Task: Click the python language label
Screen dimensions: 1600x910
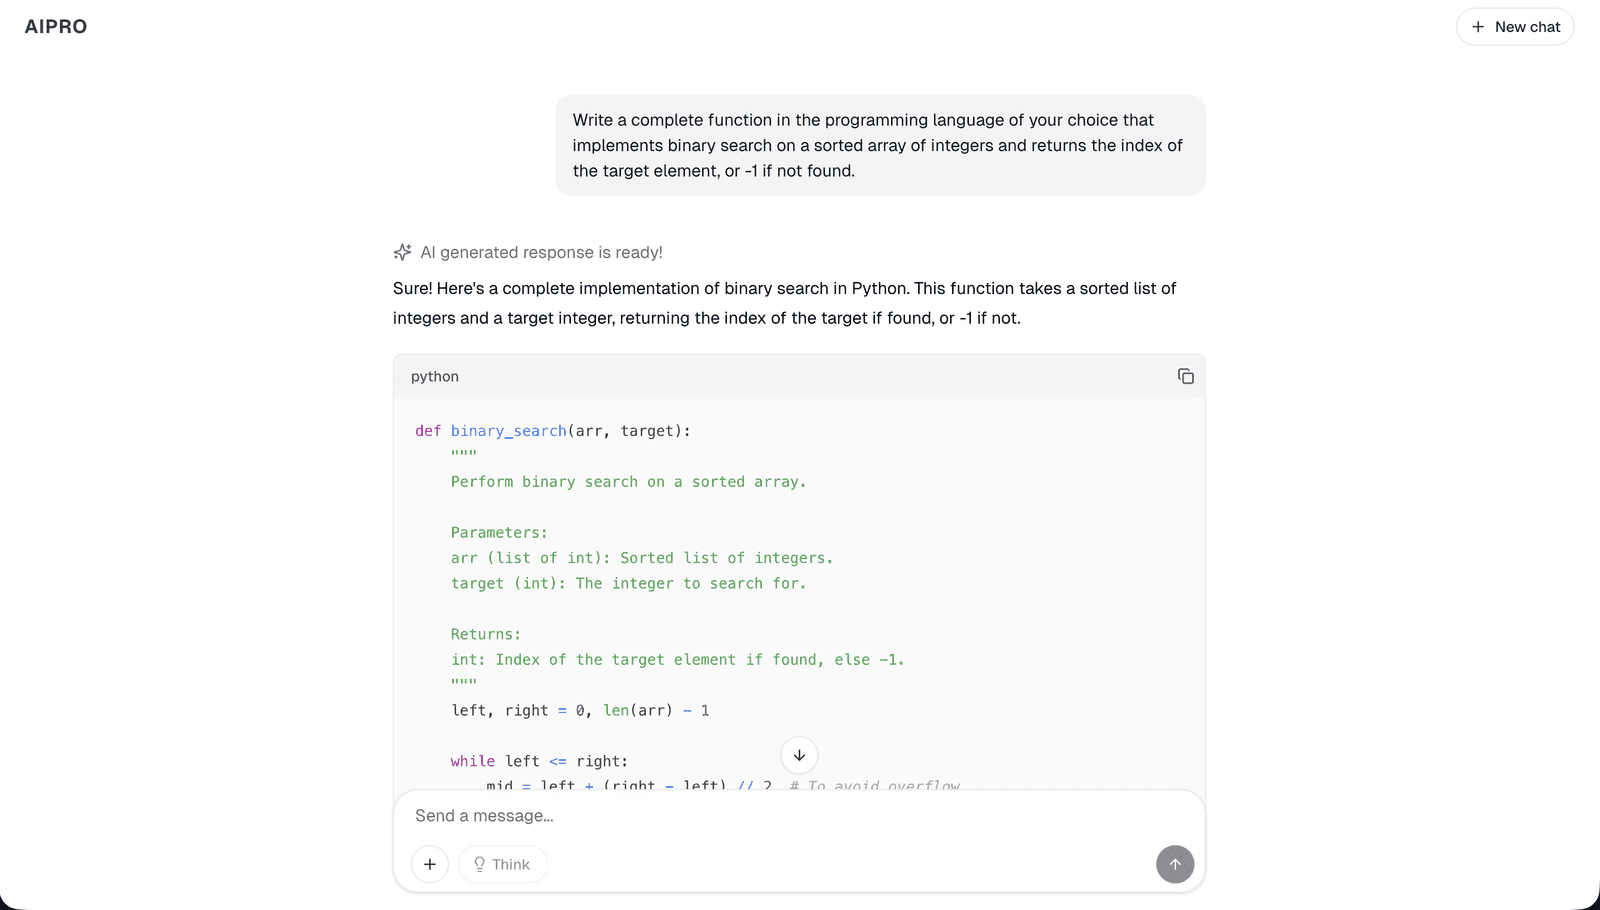Action: 435,376
